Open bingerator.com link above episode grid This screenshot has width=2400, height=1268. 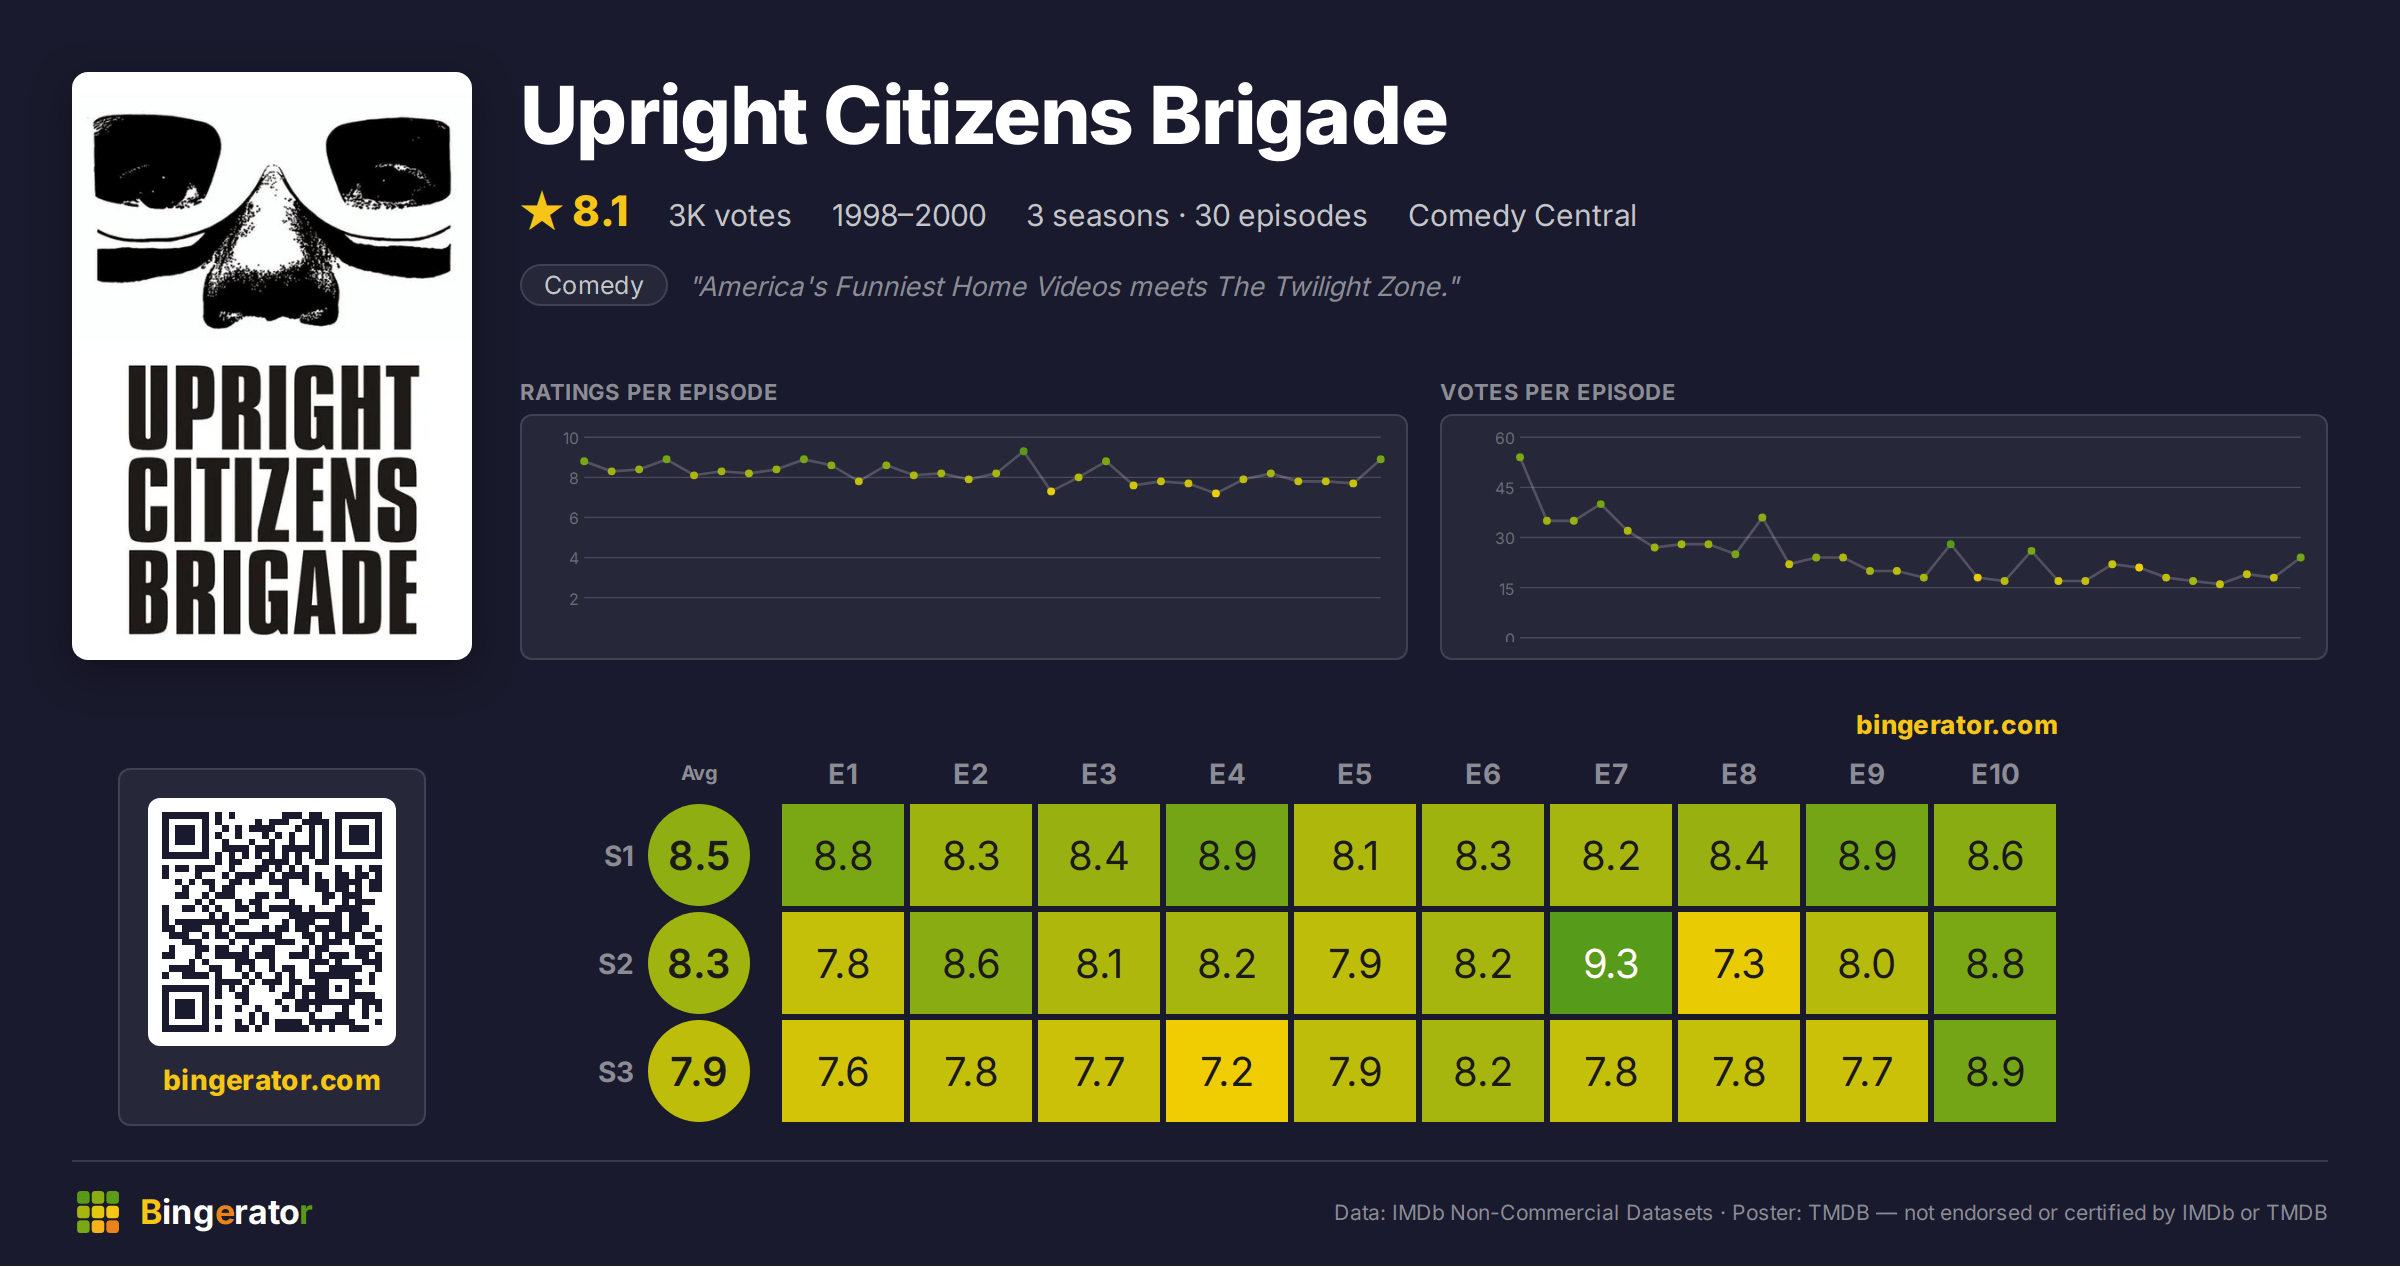[x=1957, y=725]
